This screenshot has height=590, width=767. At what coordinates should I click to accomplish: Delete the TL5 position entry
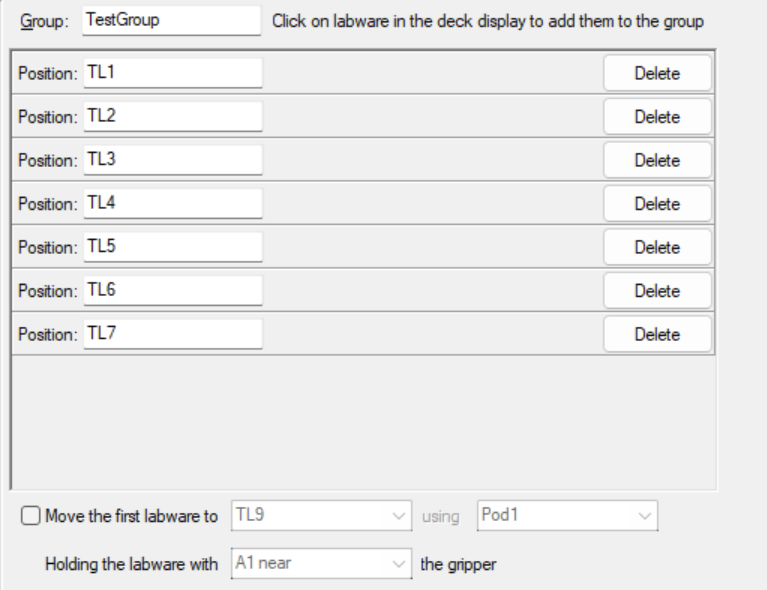coord(657,248)
